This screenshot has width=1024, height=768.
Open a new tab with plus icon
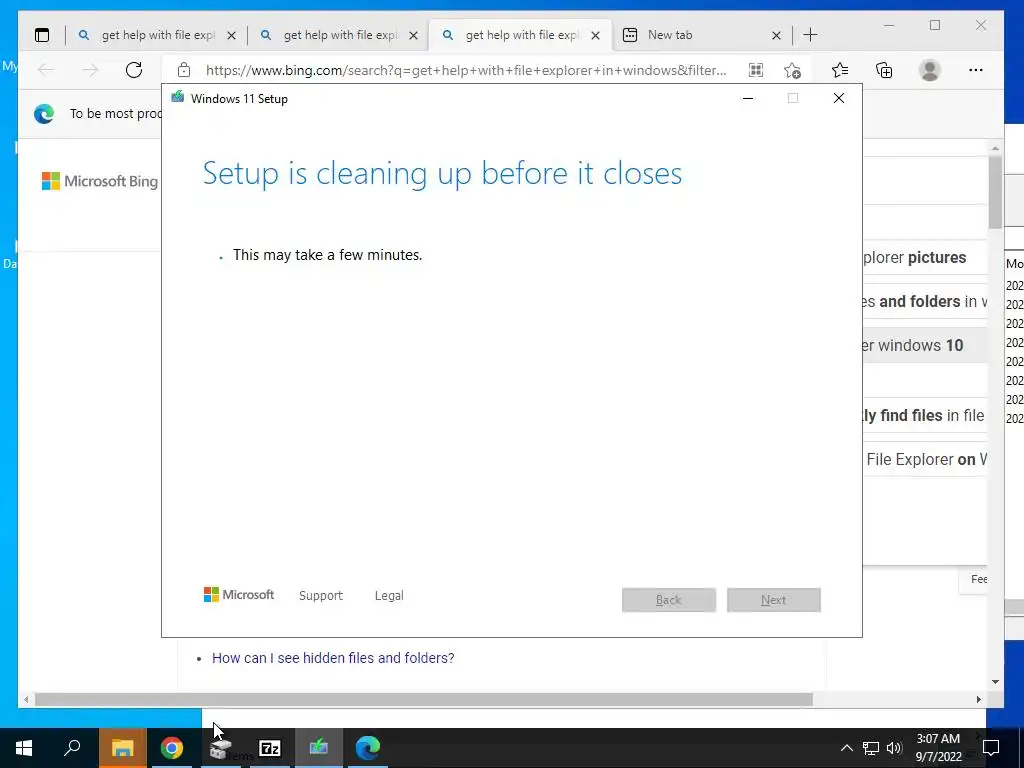click(810, 35)
